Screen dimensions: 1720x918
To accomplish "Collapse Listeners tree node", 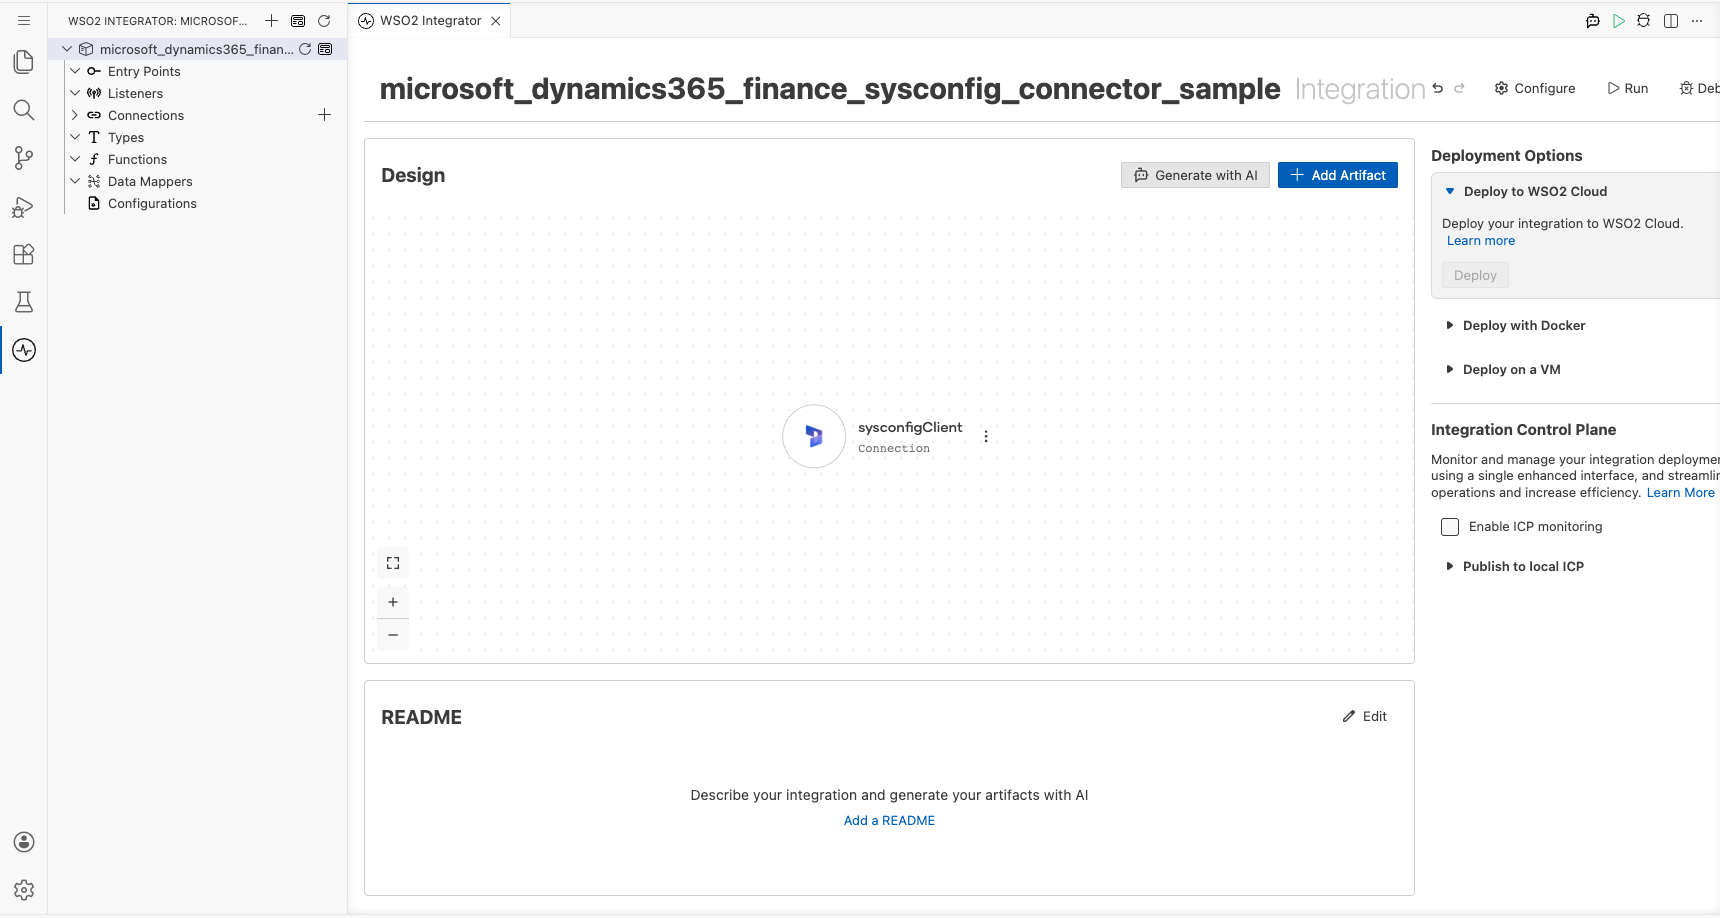I will click(x=75, y=93).
